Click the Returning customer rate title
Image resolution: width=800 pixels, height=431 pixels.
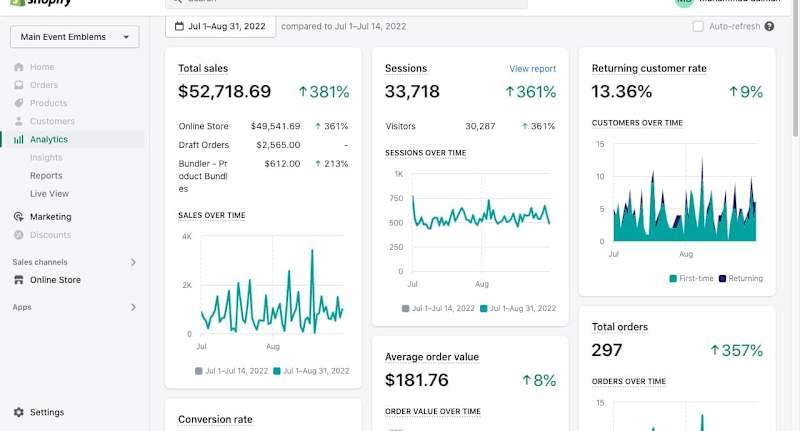649,68
